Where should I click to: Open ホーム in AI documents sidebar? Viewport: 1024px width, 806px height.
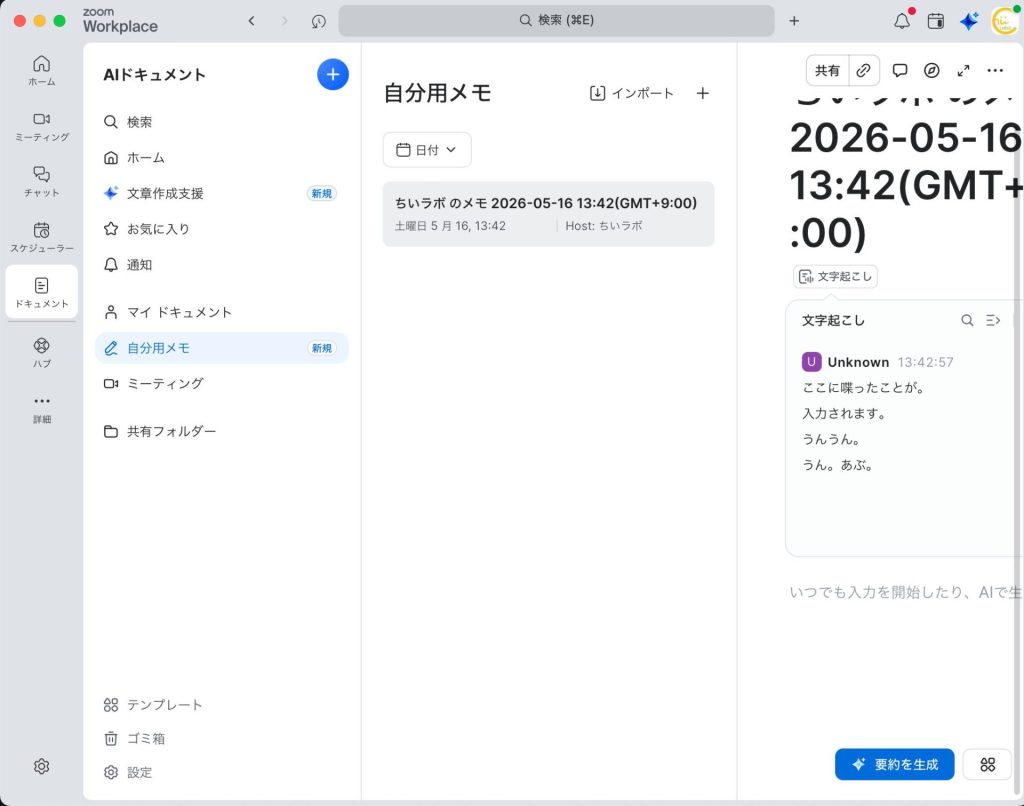coord(222,157)
